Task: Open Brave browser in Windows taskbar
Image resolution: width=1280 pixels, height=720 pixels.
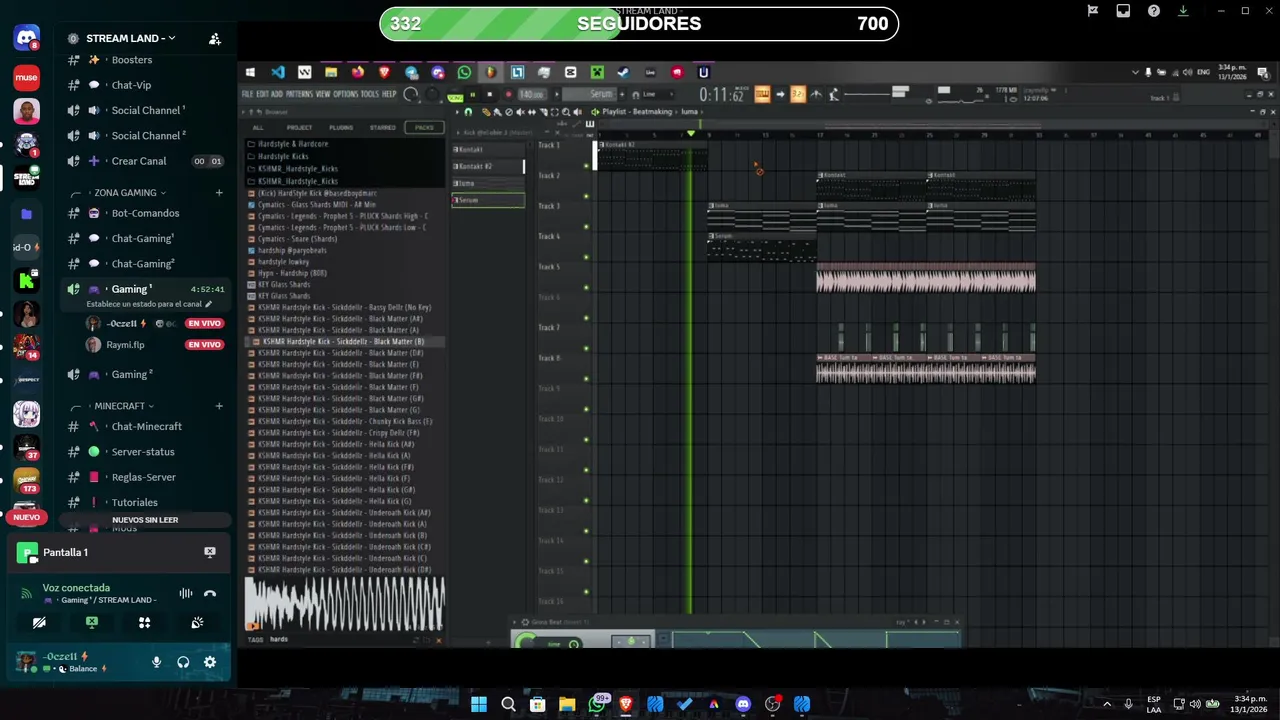Action: tap(626, 704)
